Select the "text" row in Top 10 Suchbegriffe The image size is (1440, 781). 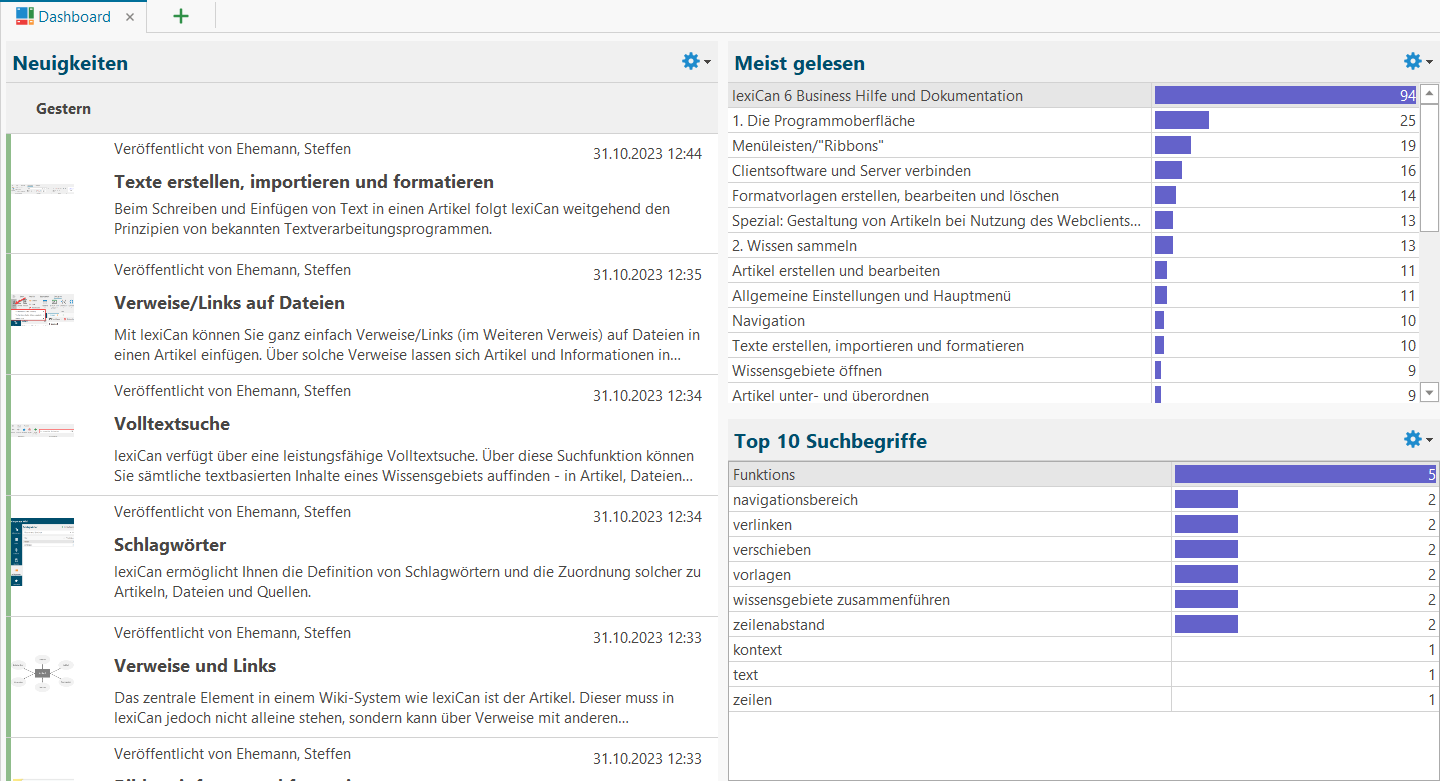pyautogui.click(x=1083, y=675)
